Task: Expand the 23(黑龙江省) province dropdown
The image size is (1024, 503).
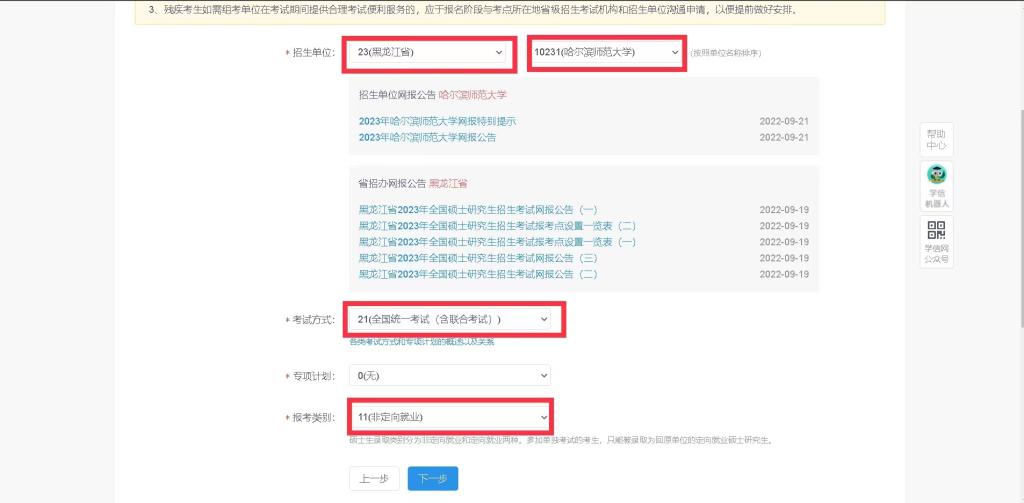Action: point(430,52)
